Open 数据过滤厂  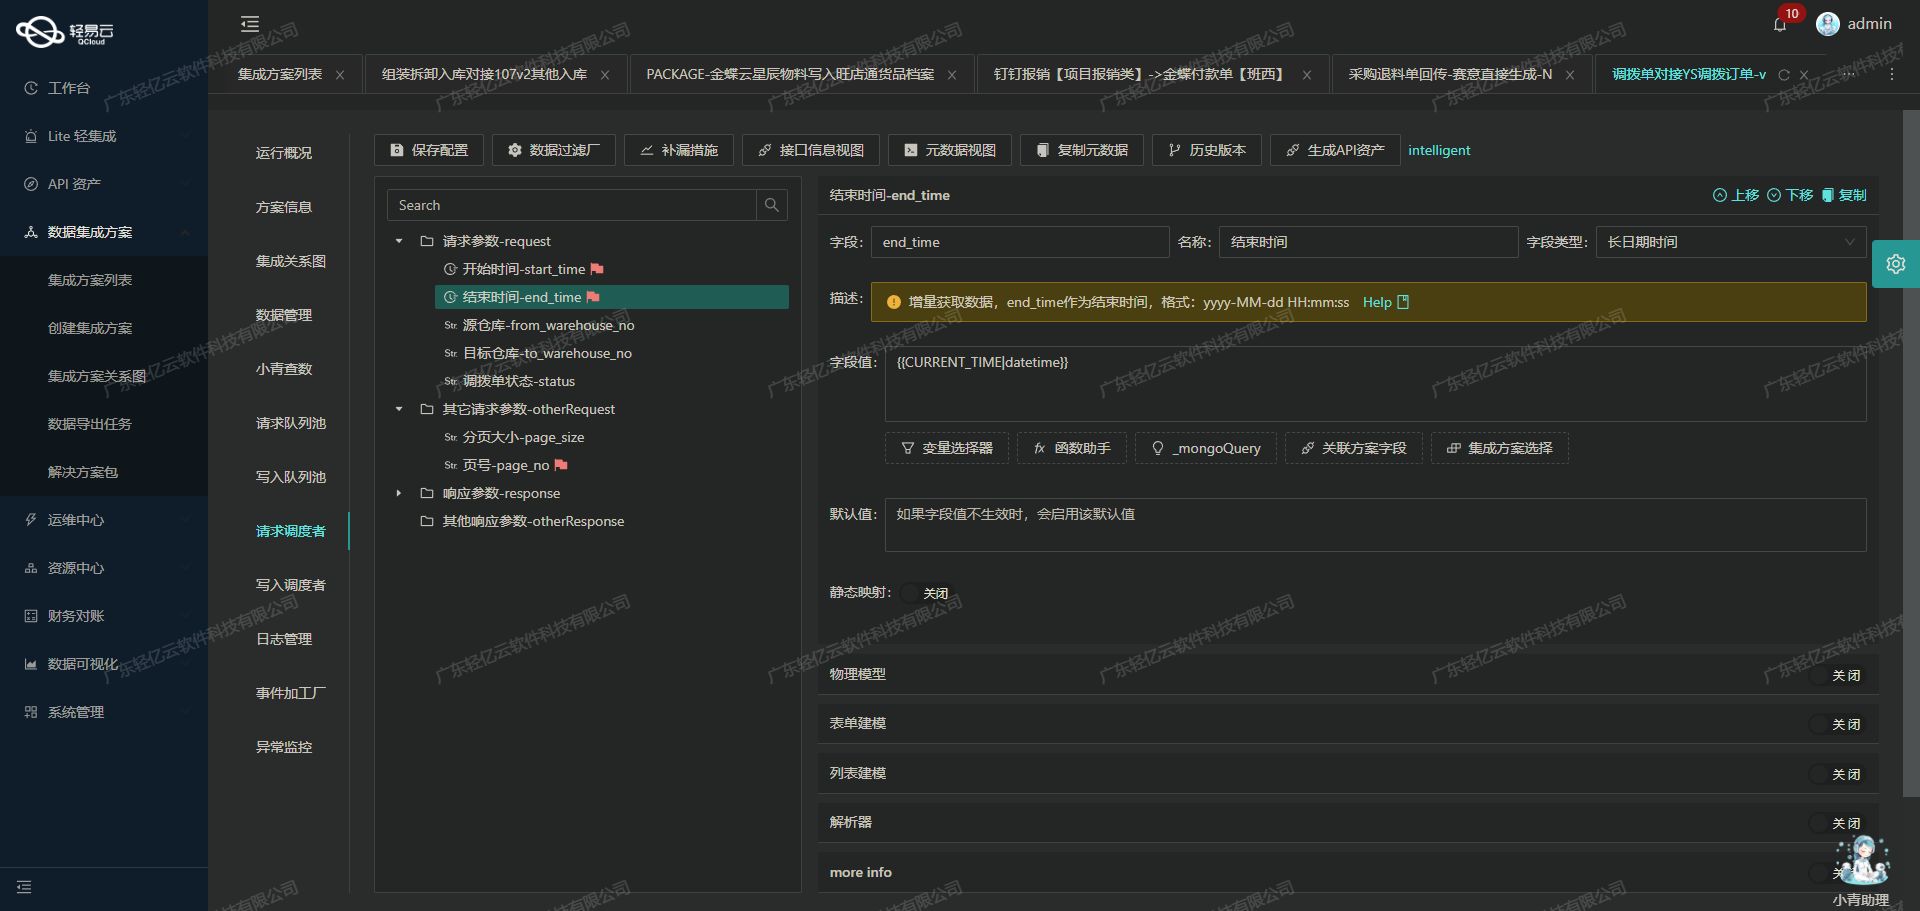coord(554,150)
